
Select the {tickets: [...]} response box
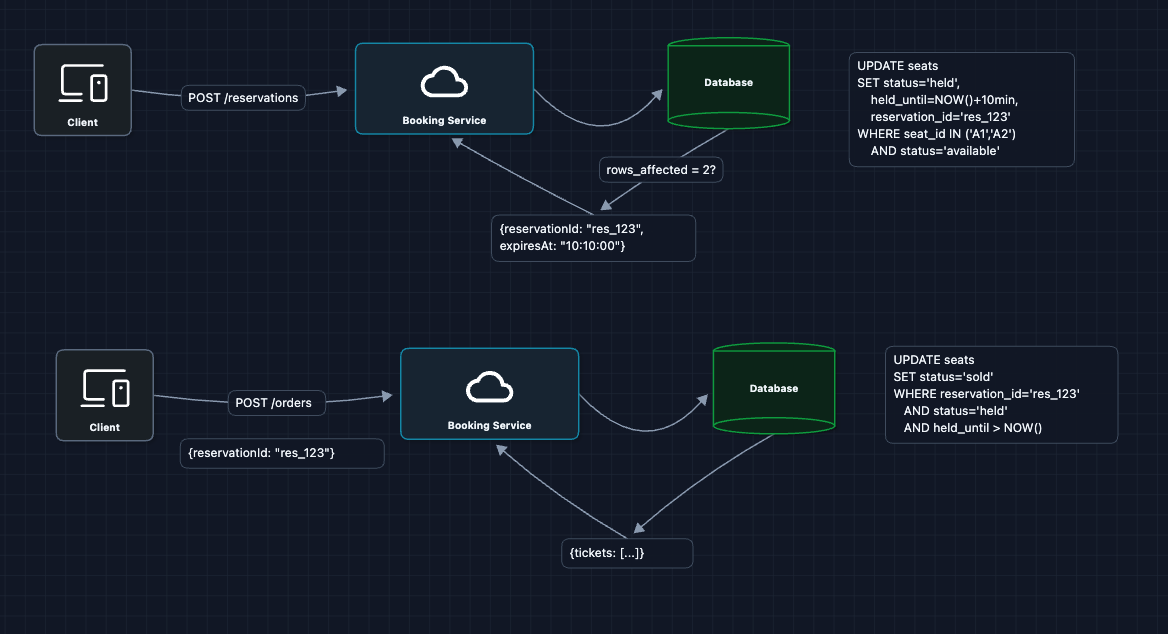coord(627,553)
